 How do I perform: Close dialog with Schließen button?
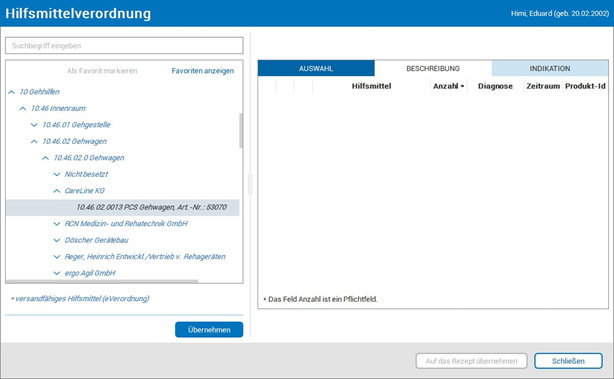click(568, 361)
